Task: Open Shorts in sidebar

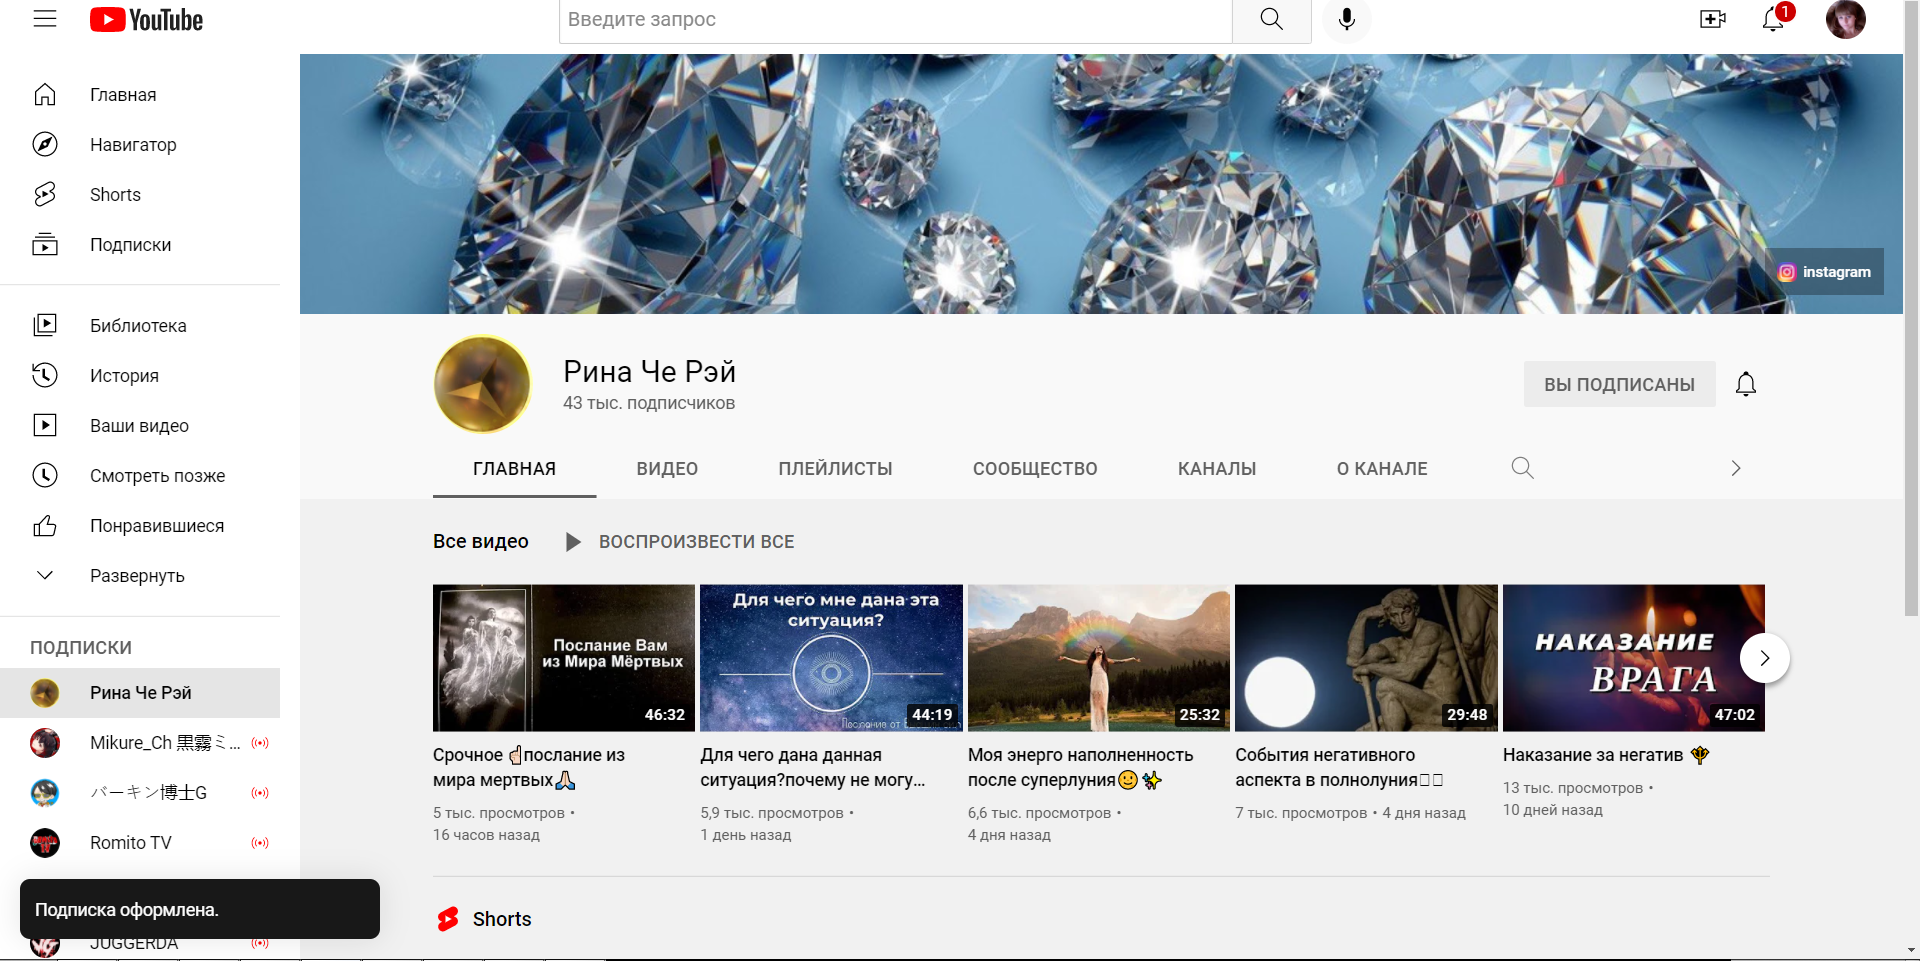Action: [x=140, y=195]
